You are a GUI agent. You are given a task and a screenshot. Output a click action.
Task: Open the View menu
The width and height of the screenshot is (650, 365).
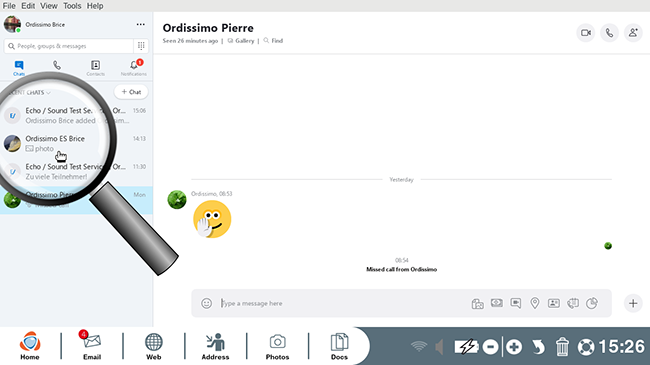(49, 6)
